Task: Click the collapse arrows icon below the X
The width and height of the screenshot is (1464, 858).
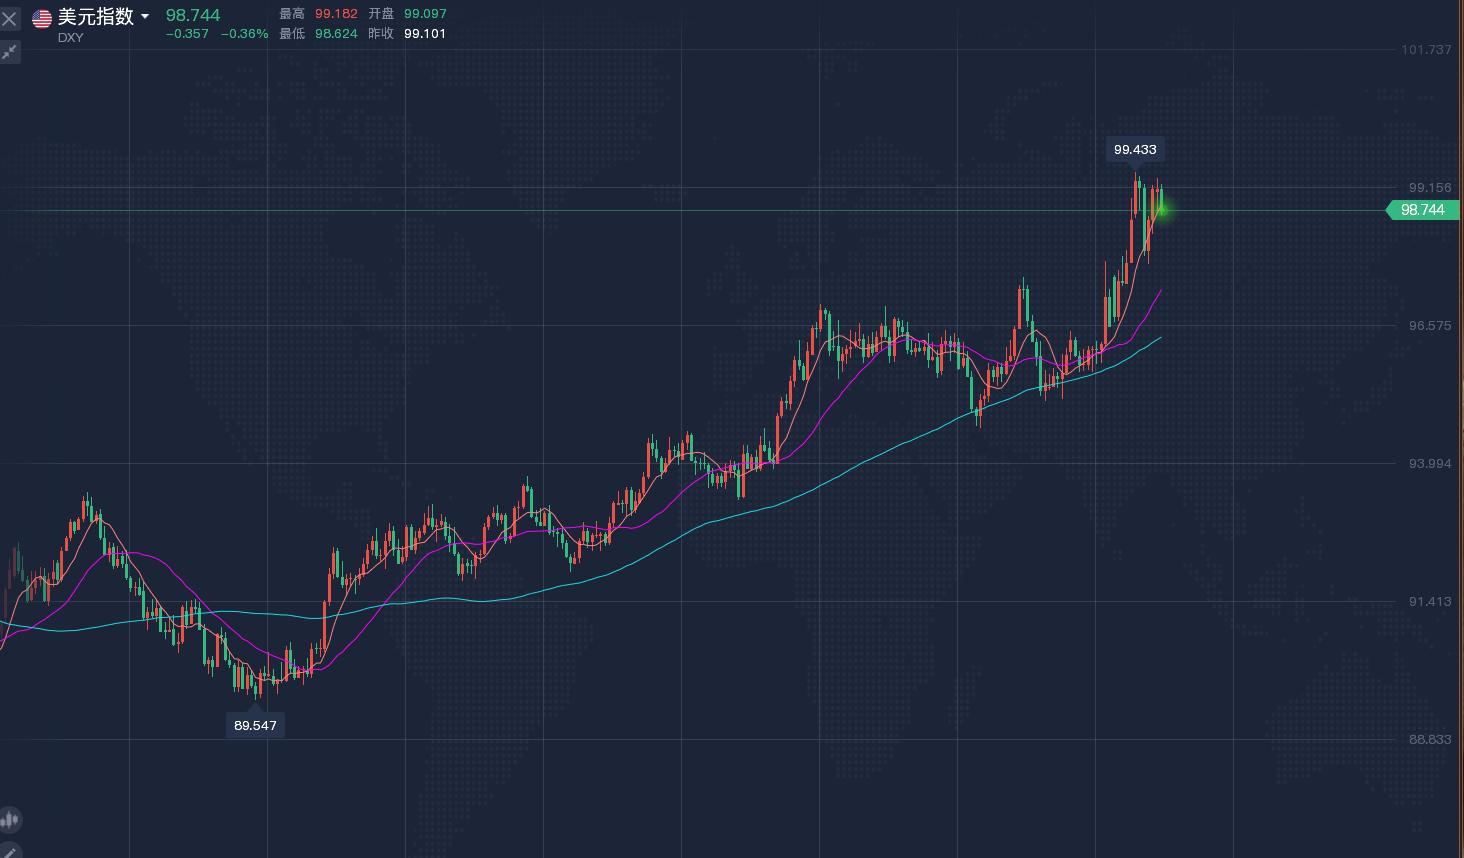Action: coord(10,52)
